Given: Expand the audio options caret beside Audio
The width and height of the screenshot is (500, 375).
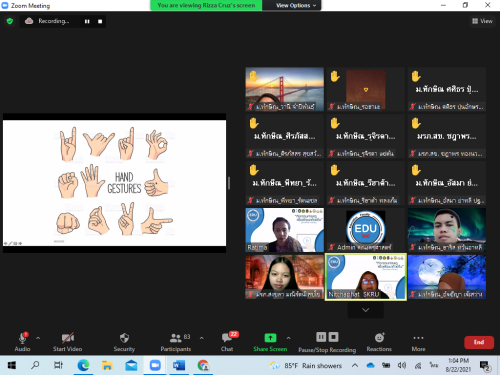Looking at the screenshot, I should coord(38,338).
